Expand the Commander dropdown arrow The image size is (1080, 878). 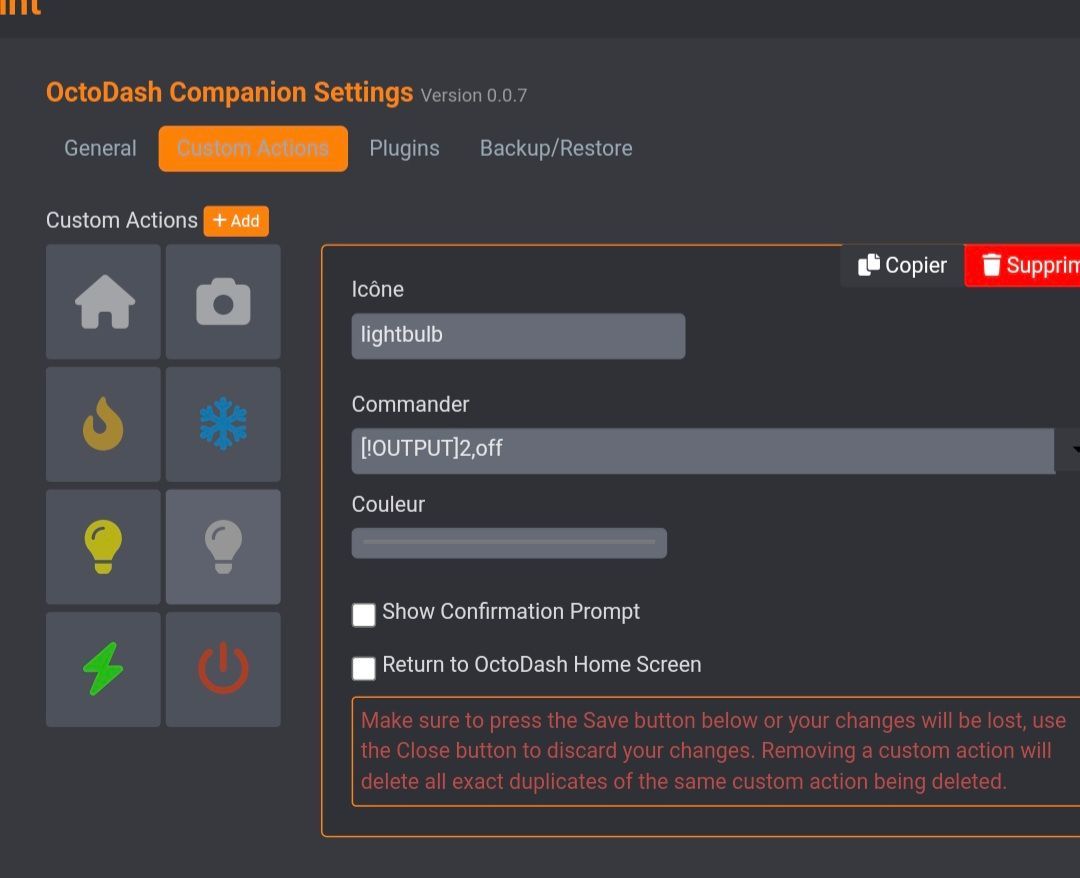[x=1069, y=450]
